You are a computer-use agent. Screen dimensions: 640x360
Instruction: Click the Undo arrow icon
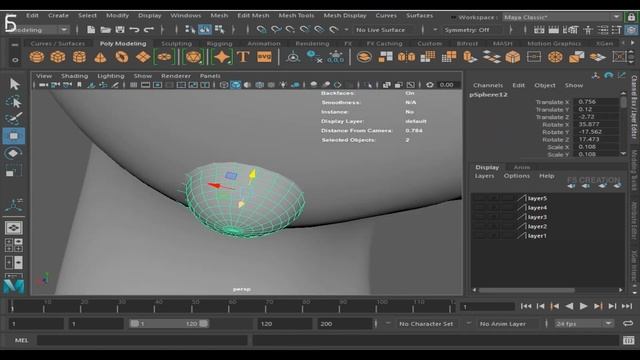click(x=134, y=29)
